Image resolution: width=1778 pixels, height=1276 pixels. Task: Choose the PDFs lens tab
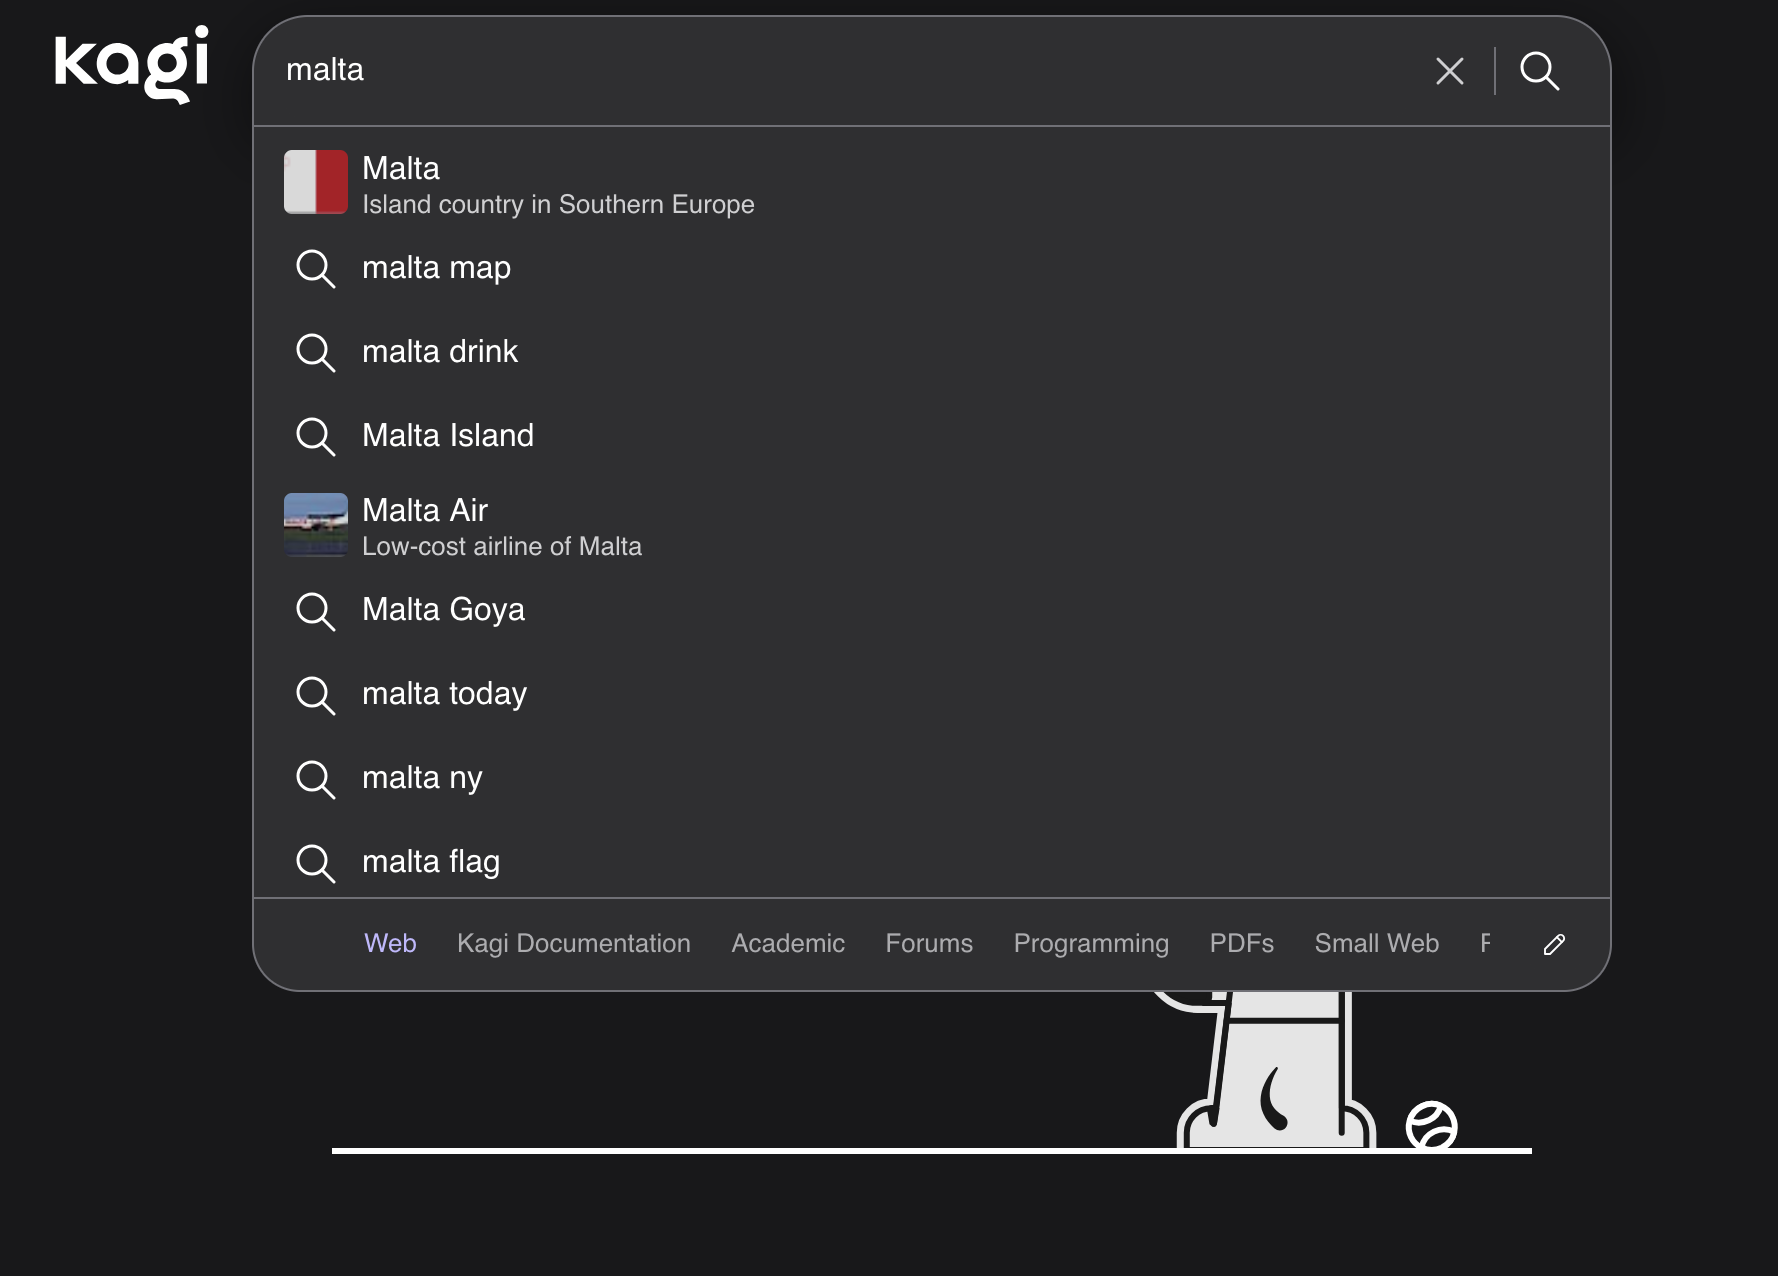click(x=1241, y=943)
